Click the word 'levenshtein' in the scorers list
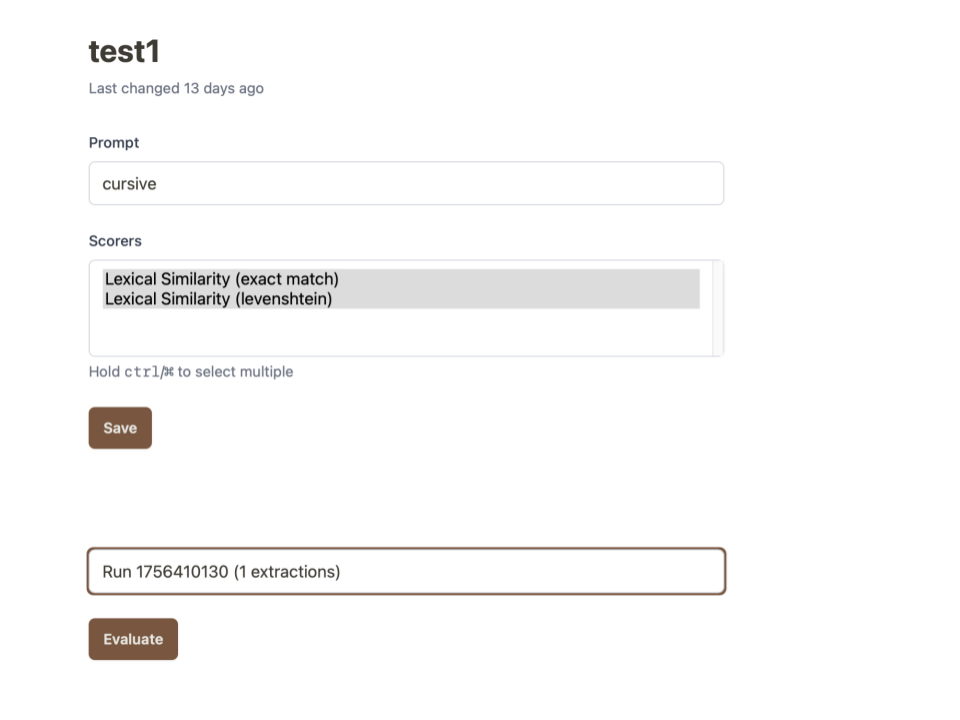The image size is (960, 720). coord(283,299)
